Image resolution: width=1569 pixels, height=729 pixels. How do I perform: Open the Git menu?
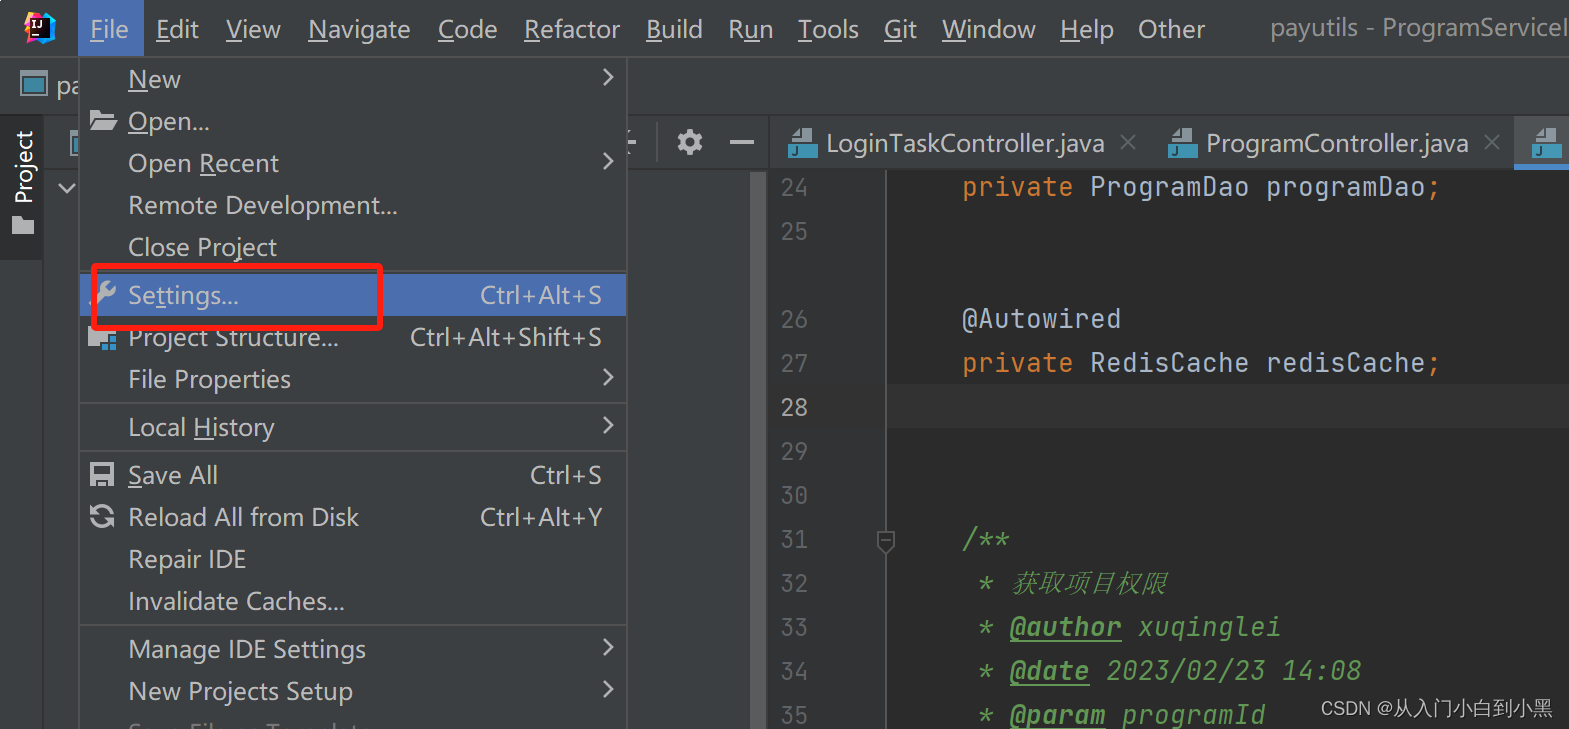coord(900,29)
